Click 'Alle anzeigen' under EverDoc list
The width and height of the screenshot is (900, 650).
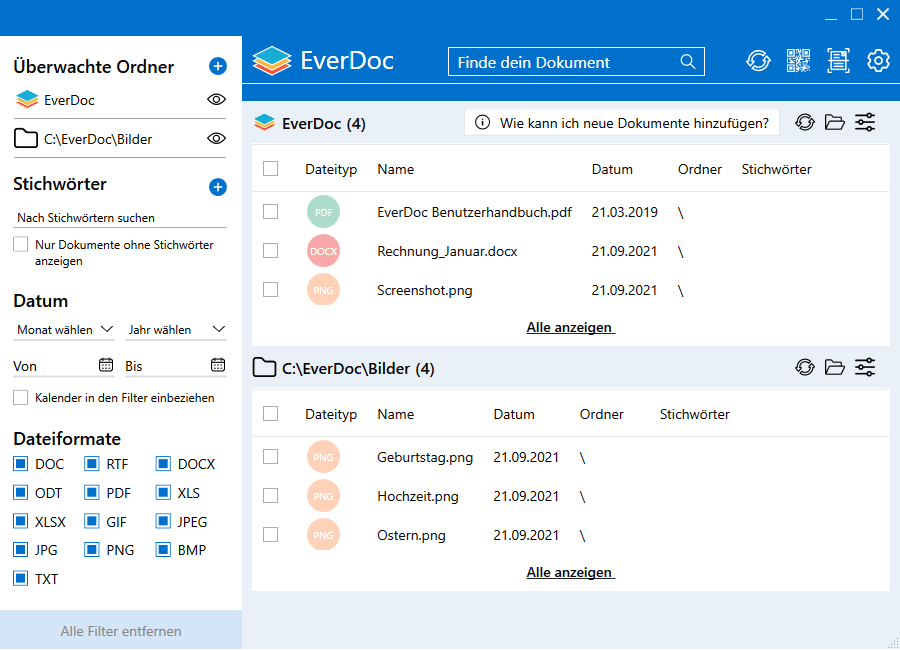tap(570, 328)
